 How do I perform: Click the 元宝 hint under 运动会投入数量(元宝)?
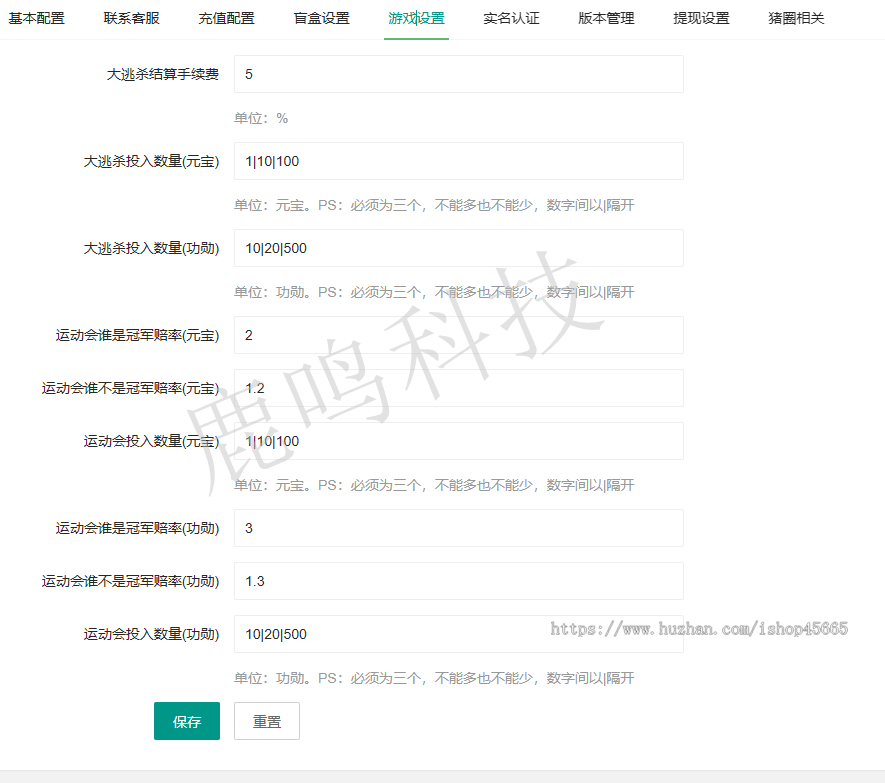[x=434, y=485]
